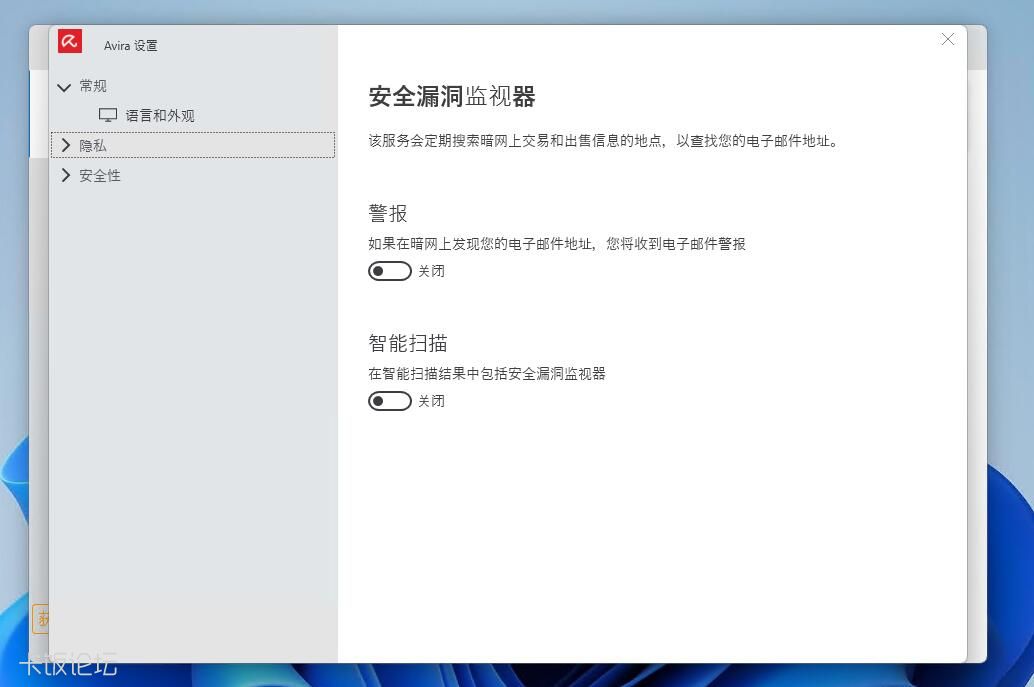
Task: Click the 关闭 label next to the 警报 switch
Action: (431, 270)
